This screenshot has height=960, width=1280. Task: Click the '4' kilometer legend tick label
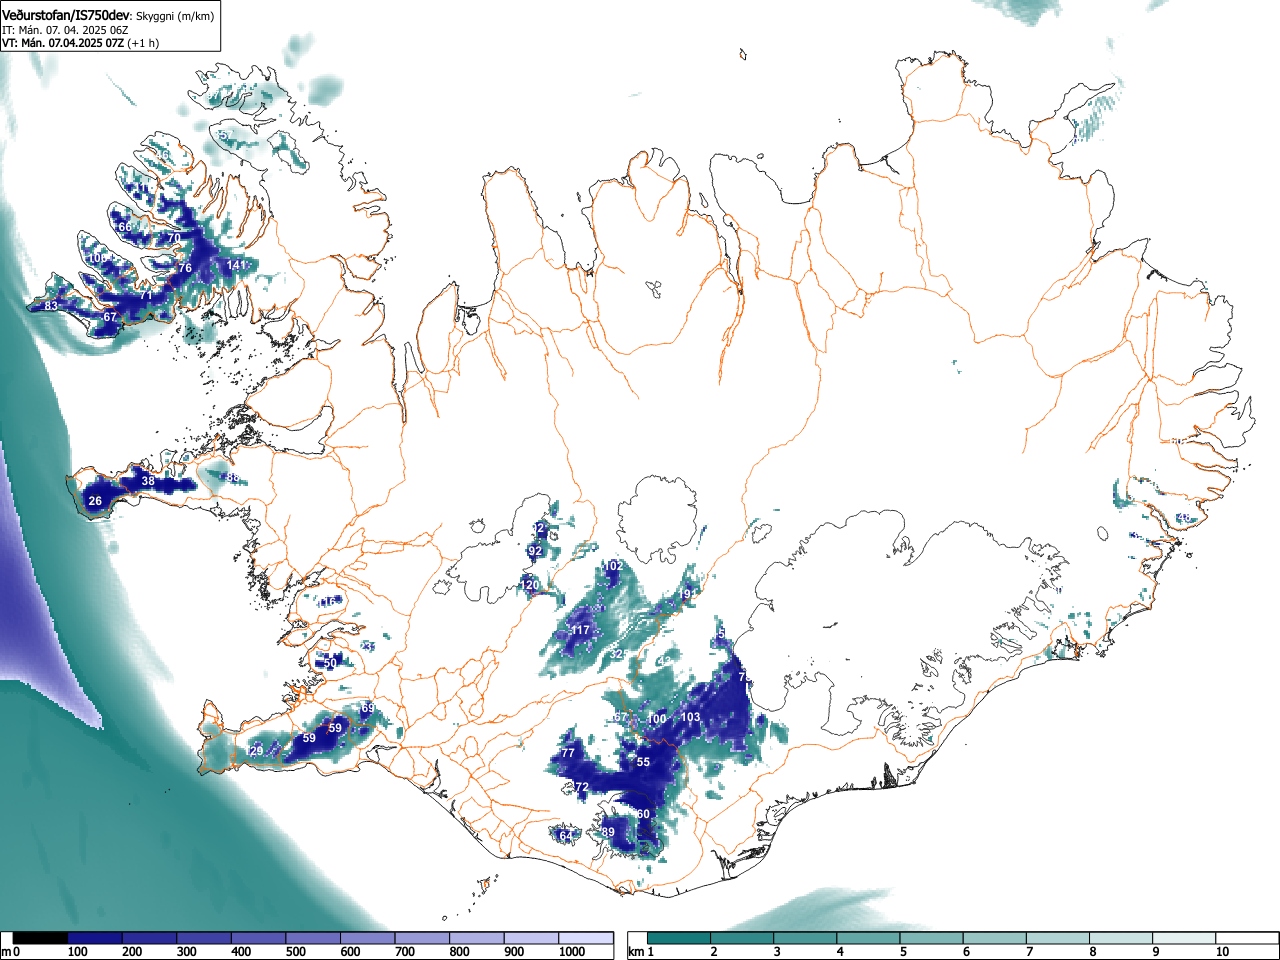coord(840,952)
